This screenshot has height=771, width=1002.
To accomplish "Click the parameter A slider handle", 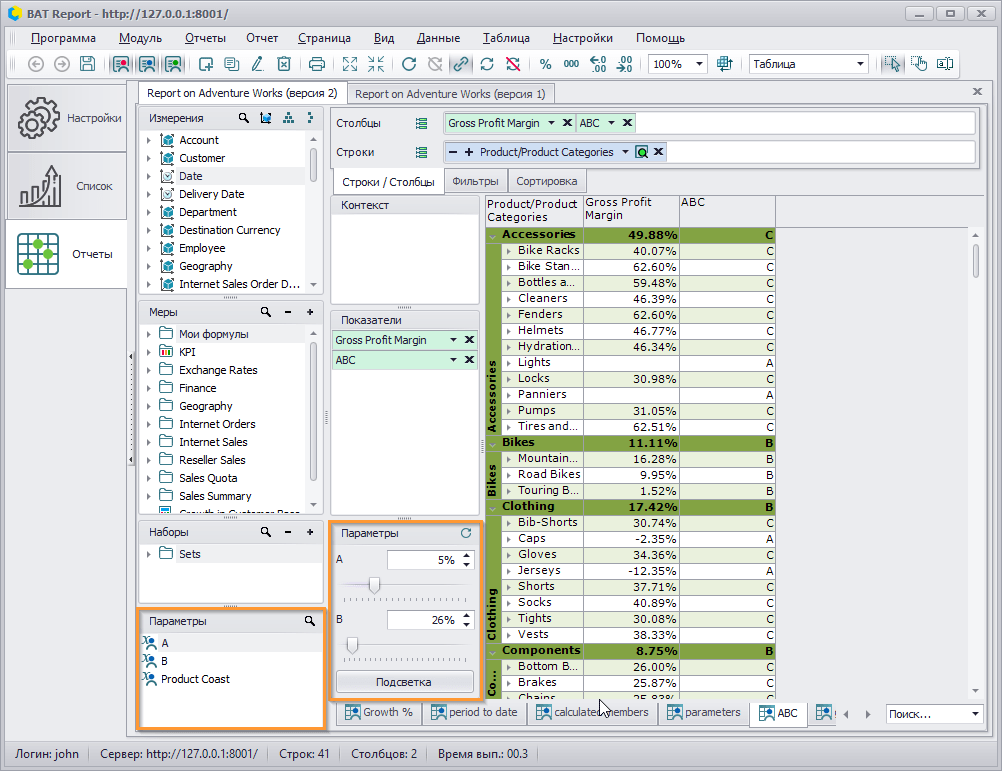I will [x=374, y=584].
